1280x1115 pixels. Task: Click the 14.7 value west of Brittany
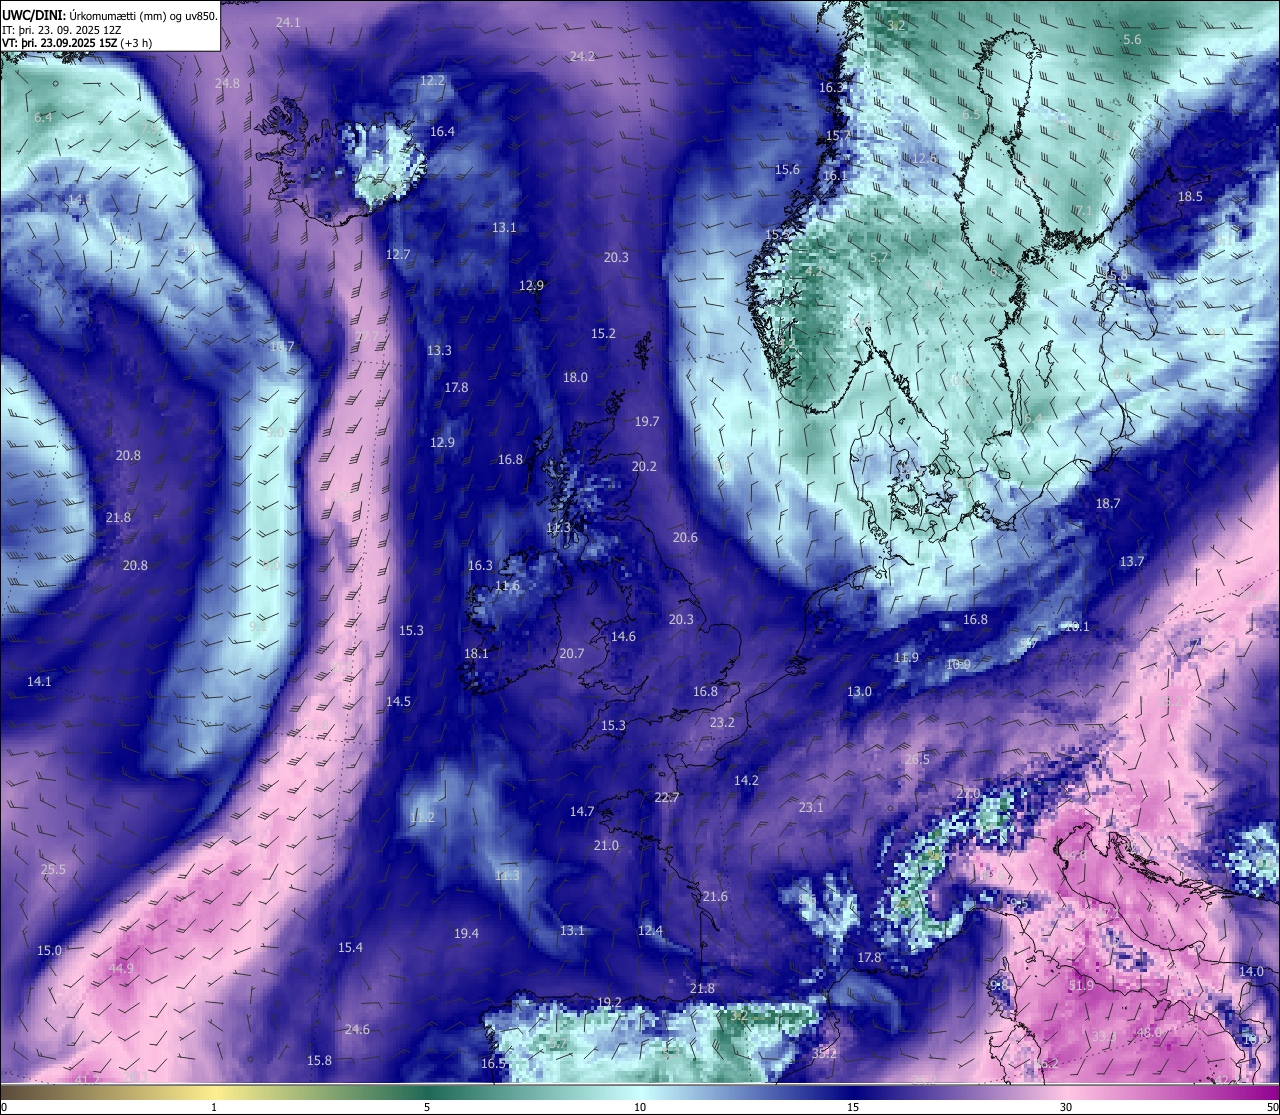(x=582, y=812)
